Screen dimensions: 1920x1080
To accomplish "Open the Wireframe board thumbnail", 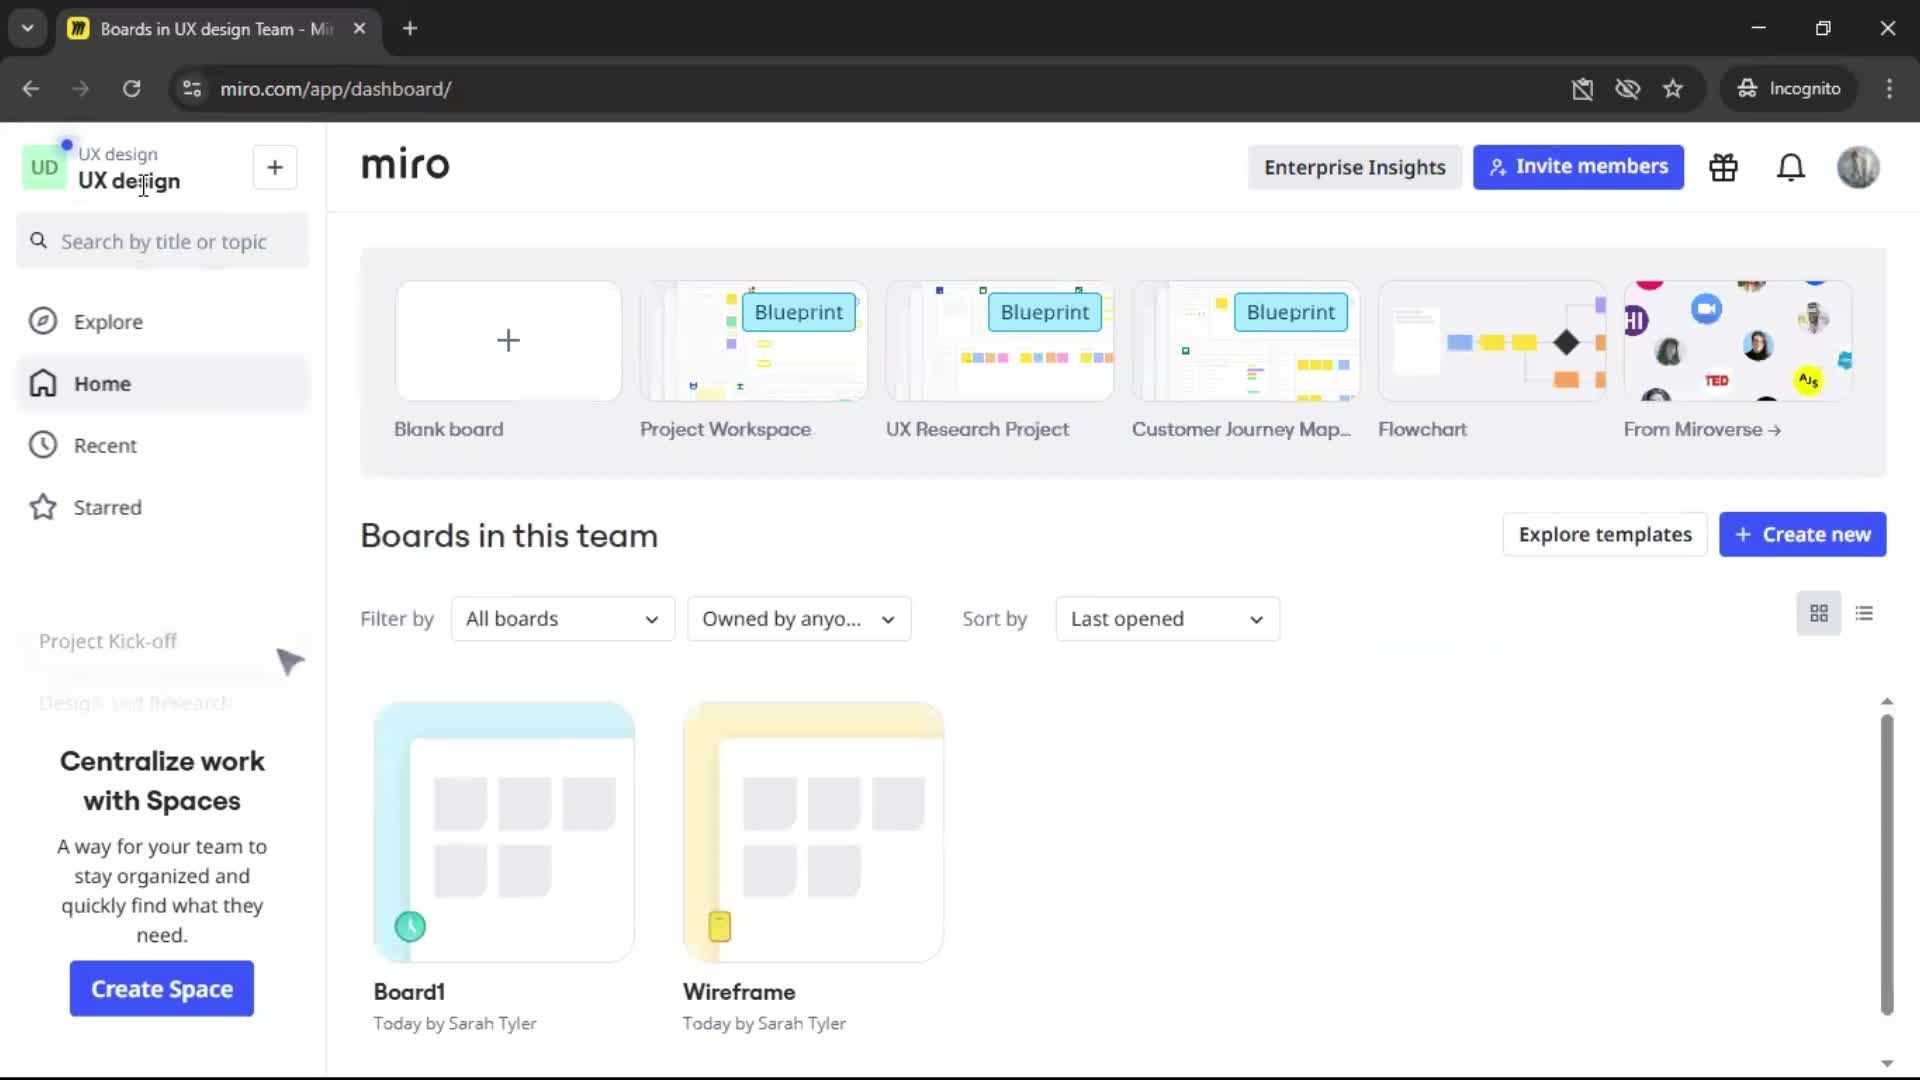I will point(813,832).
